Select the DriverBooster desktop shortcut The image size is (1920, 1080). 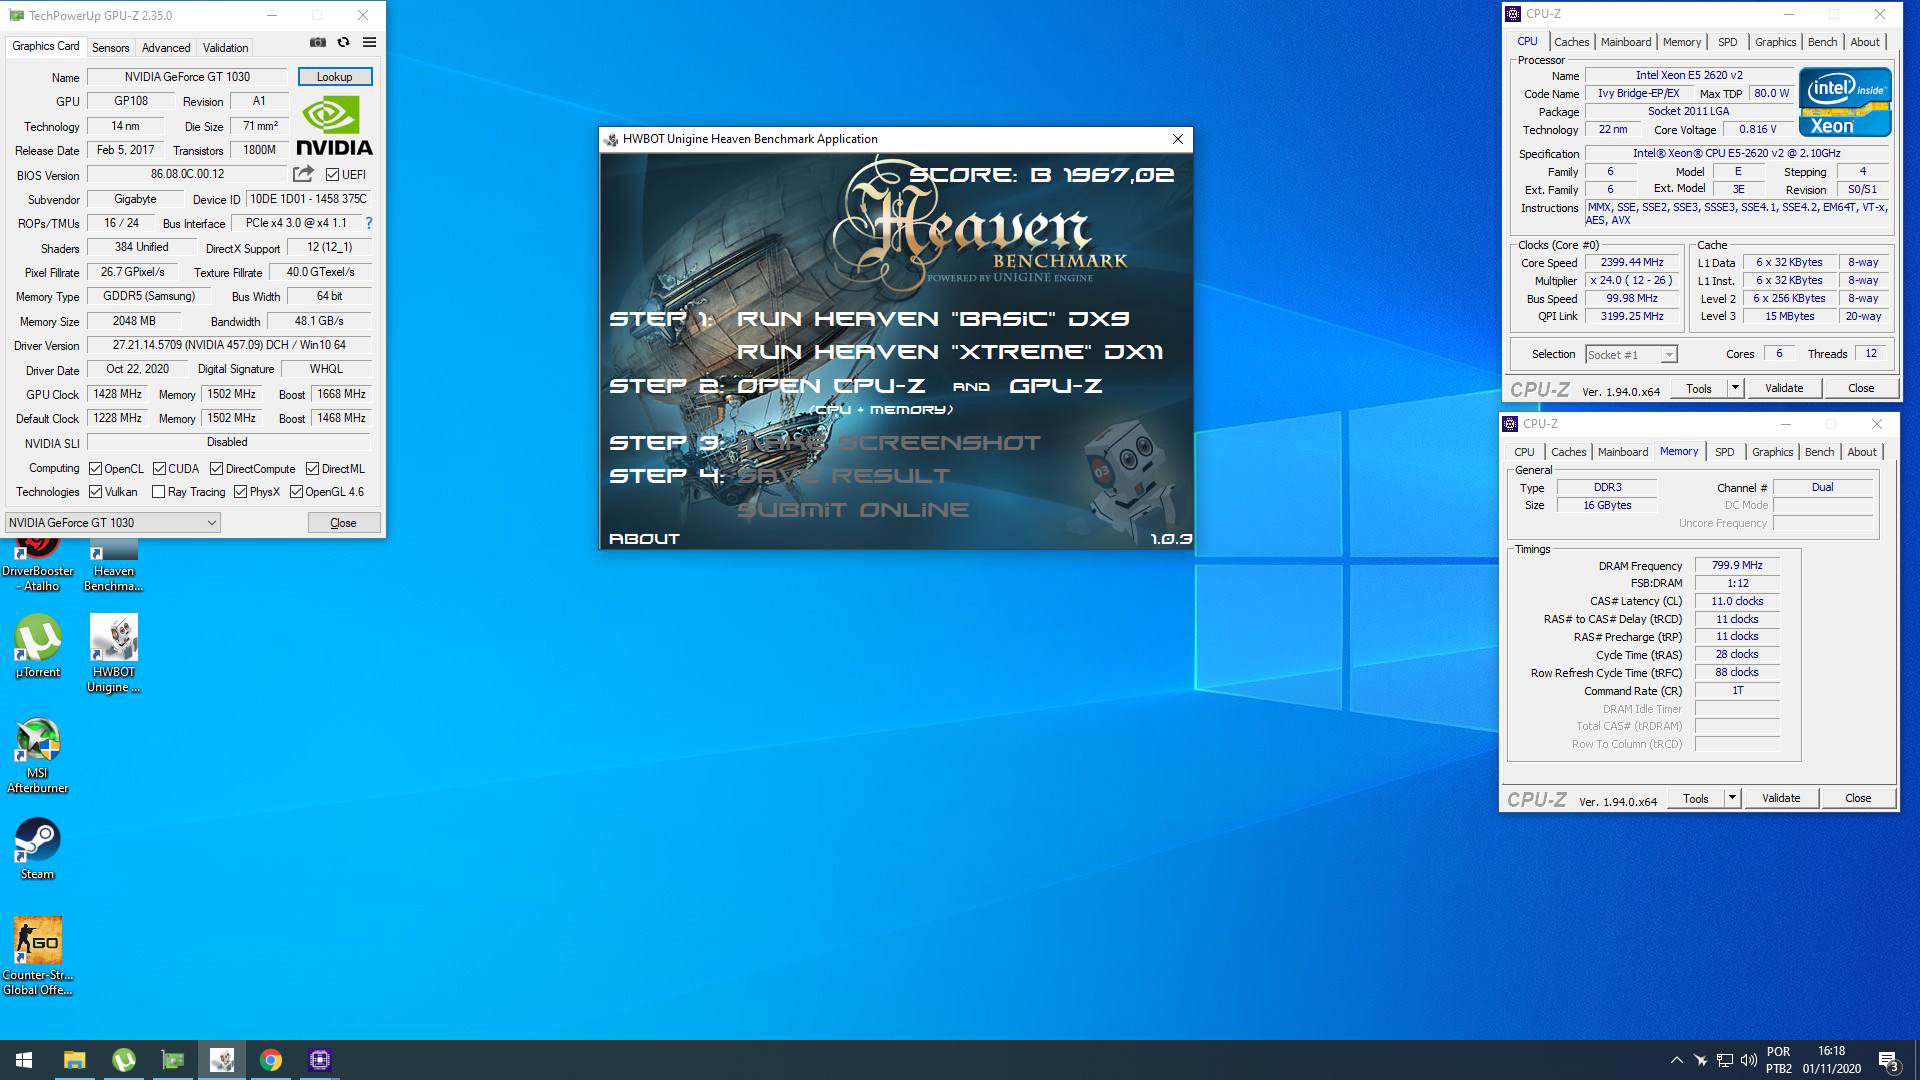tap(38, 565)
